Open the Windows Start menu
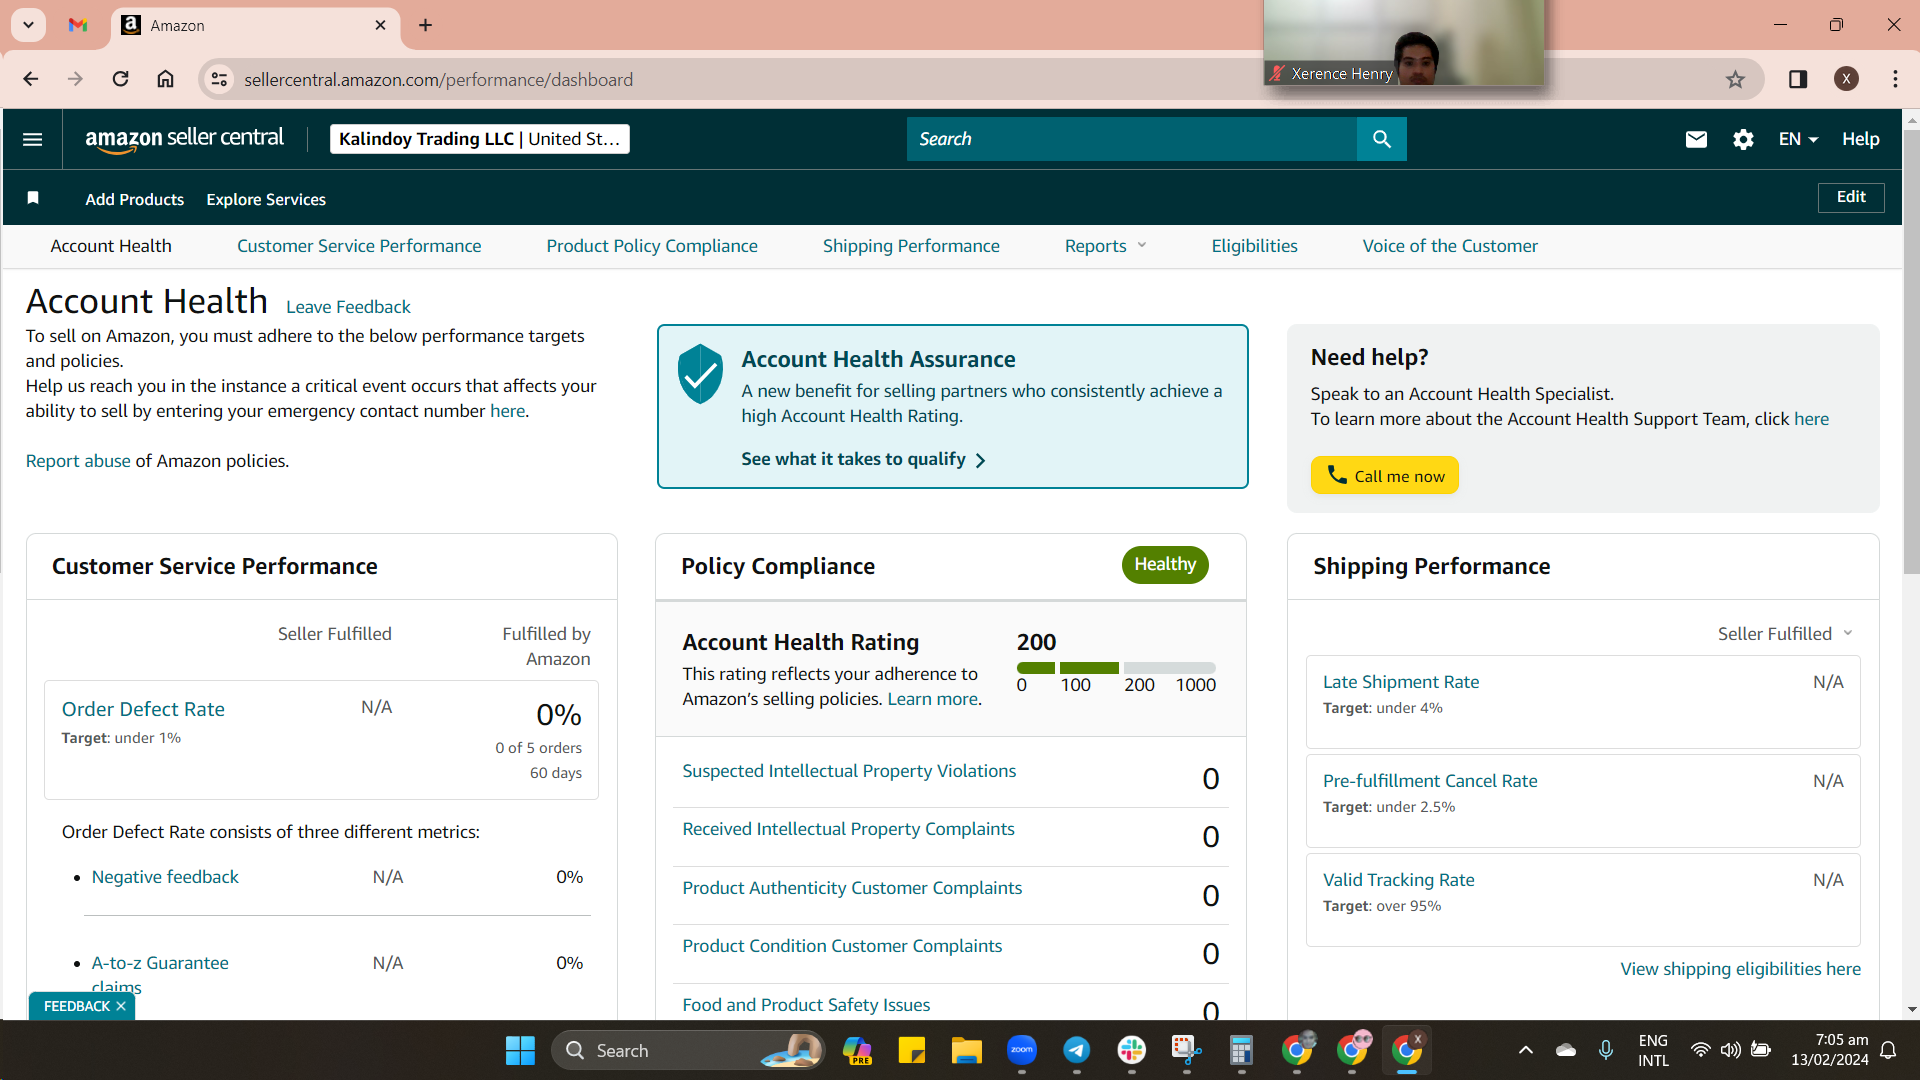Screen dimensions: 1920x1080 [520, 1050]
